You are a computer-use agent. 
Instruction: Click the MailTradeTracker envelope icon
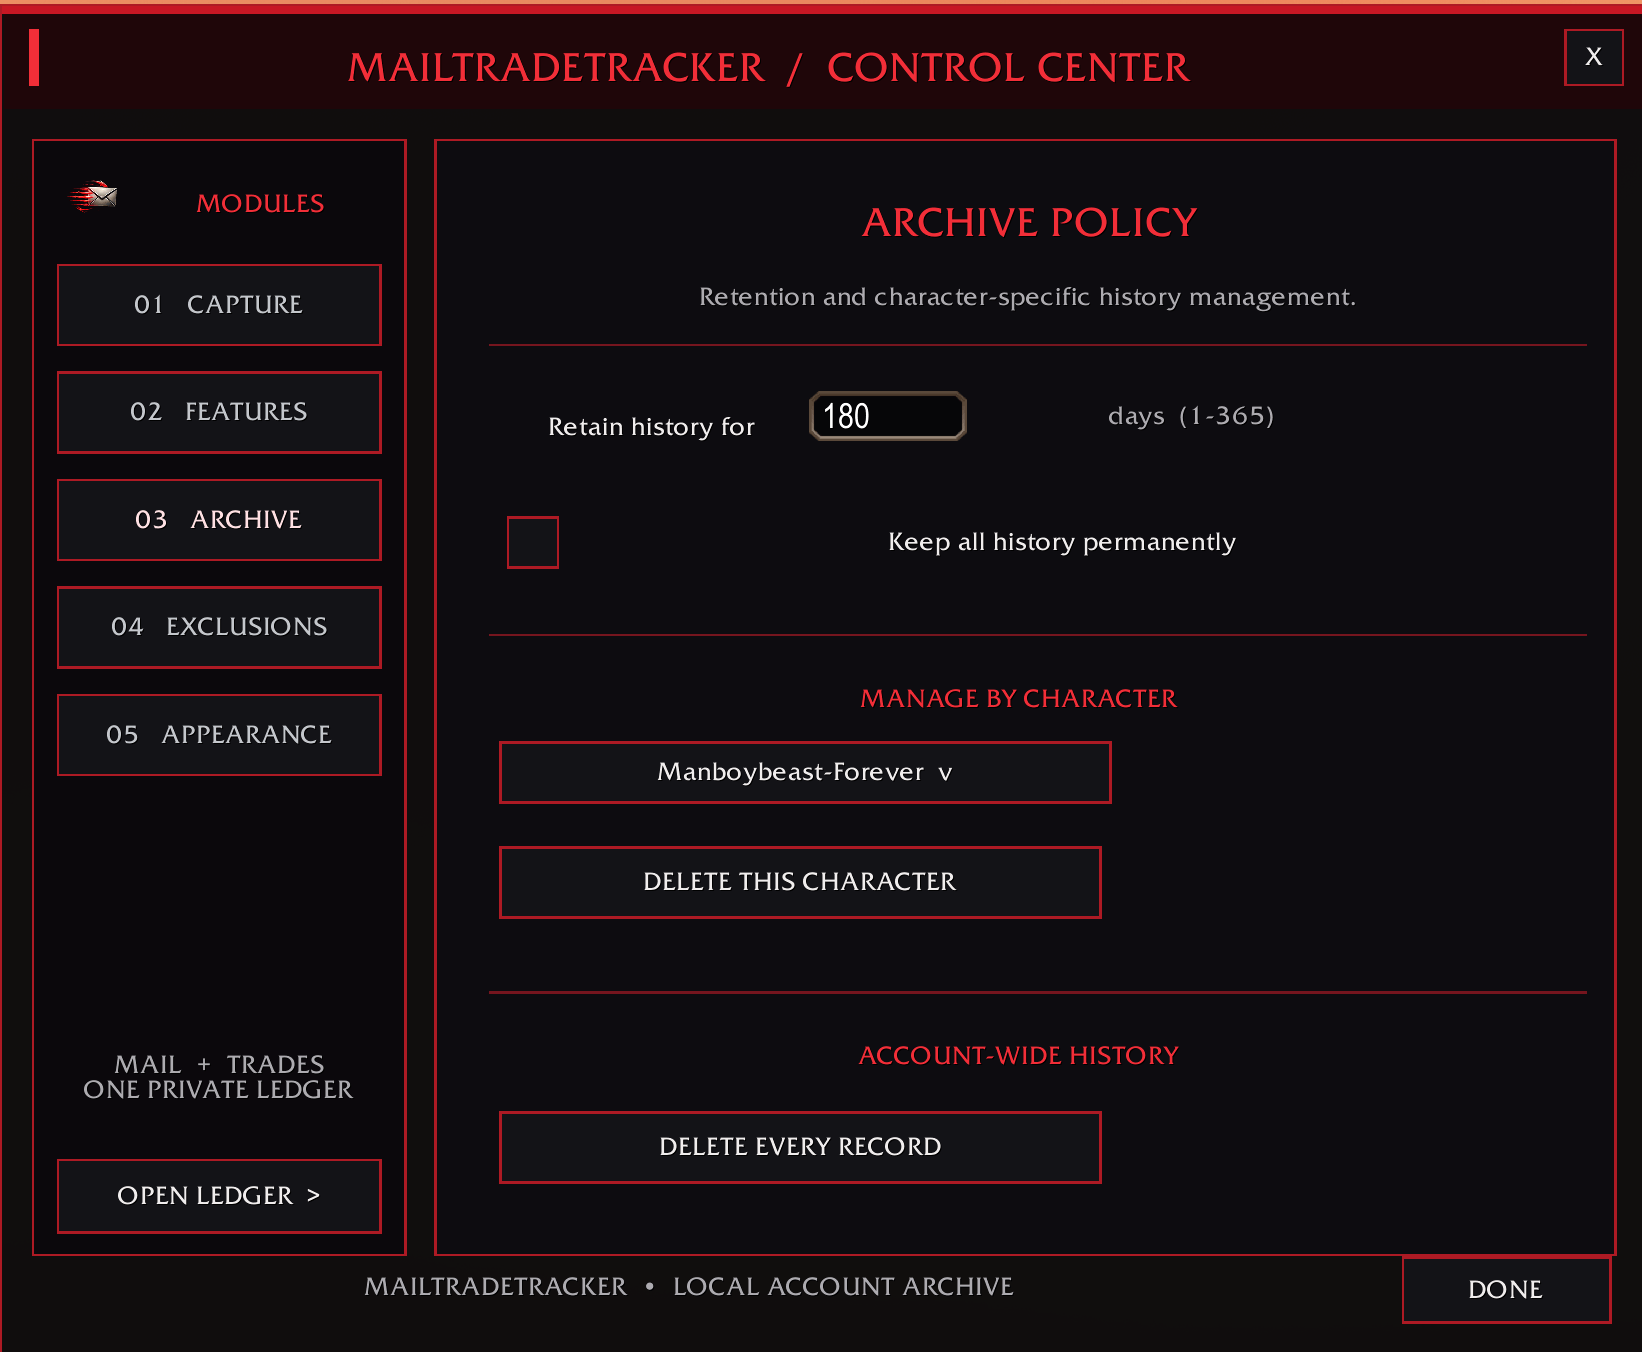pyautogui.click(x=94, y=196)
